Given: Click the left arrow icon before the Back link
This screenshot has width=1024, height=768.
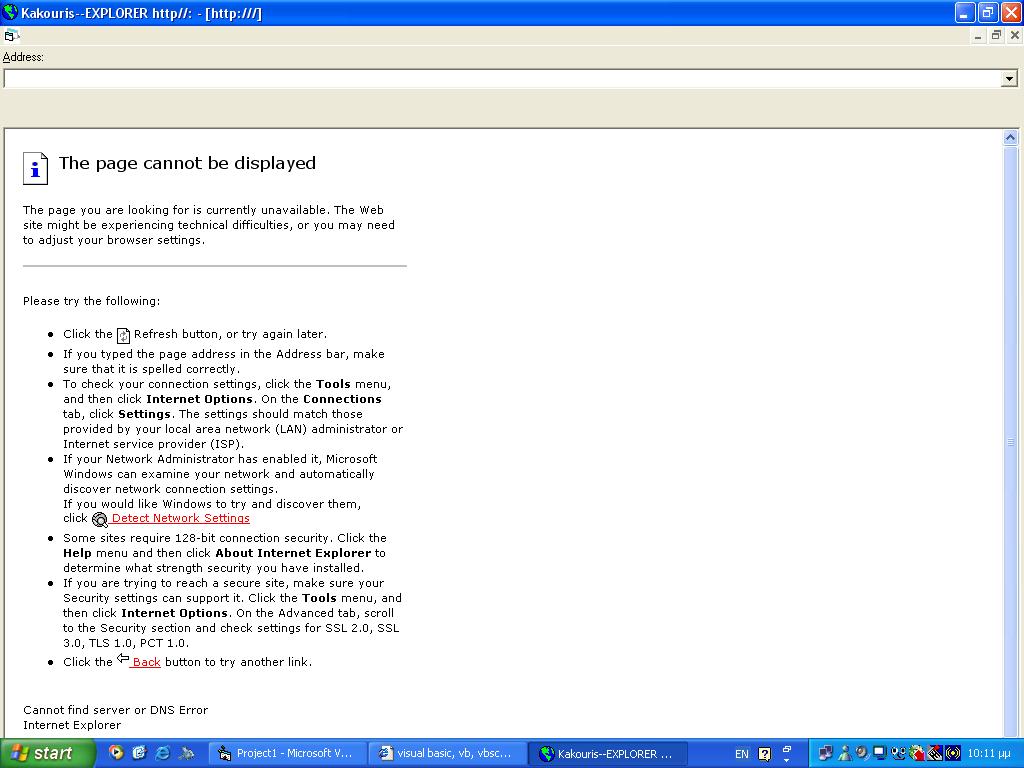Looking at the screenshot, I should [x=123, y=659].
